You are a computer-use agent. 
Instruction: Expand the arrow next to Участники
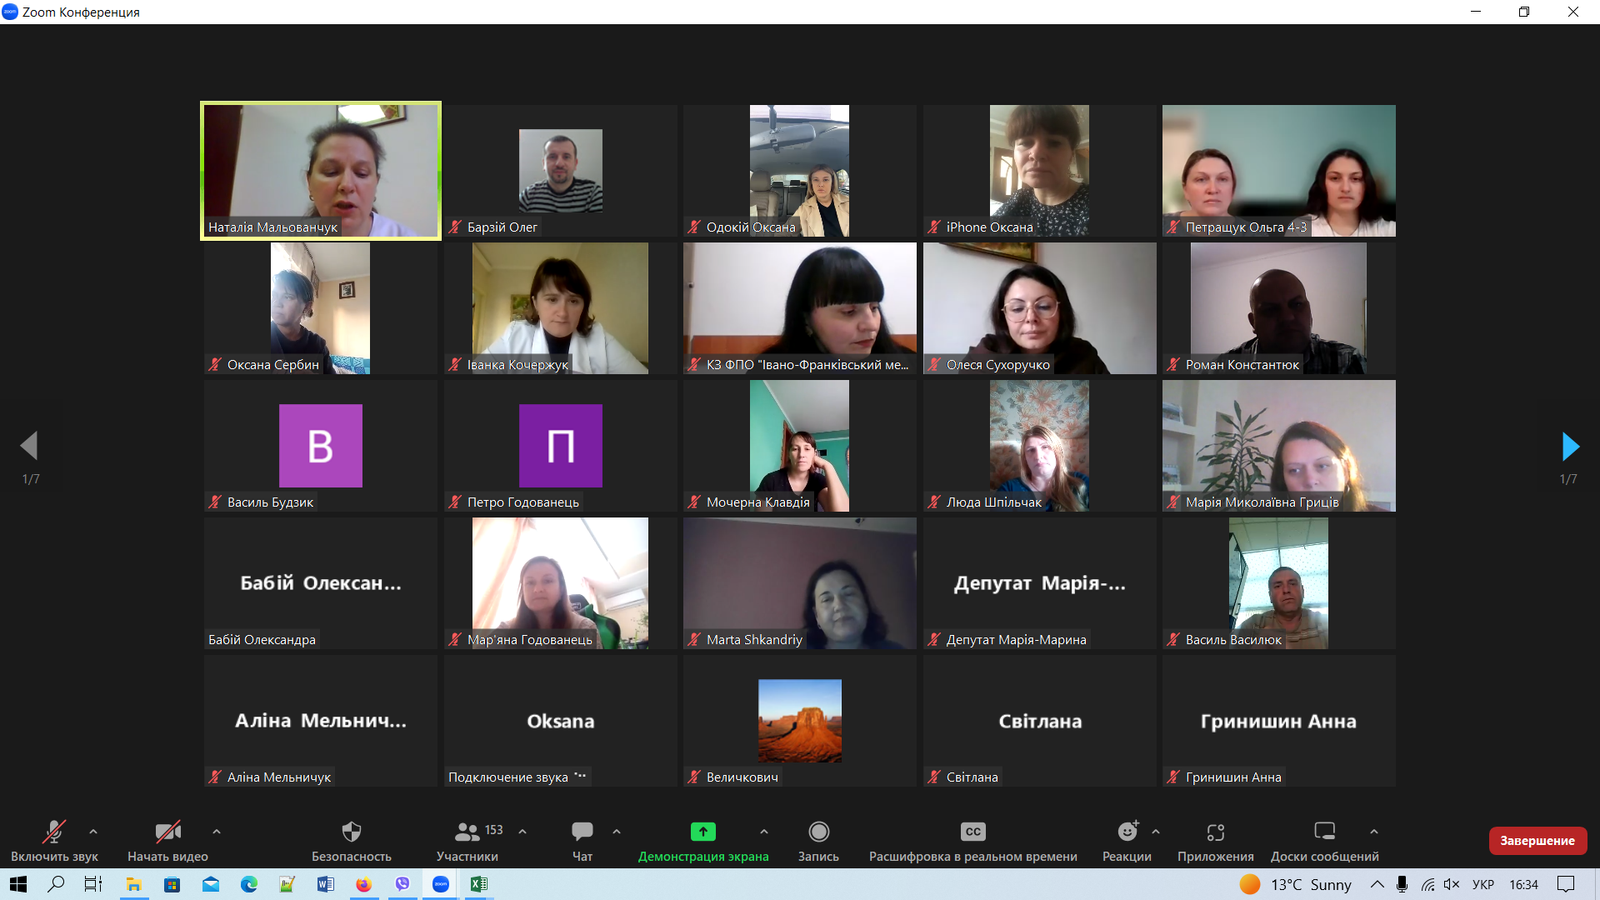point(522,831)
